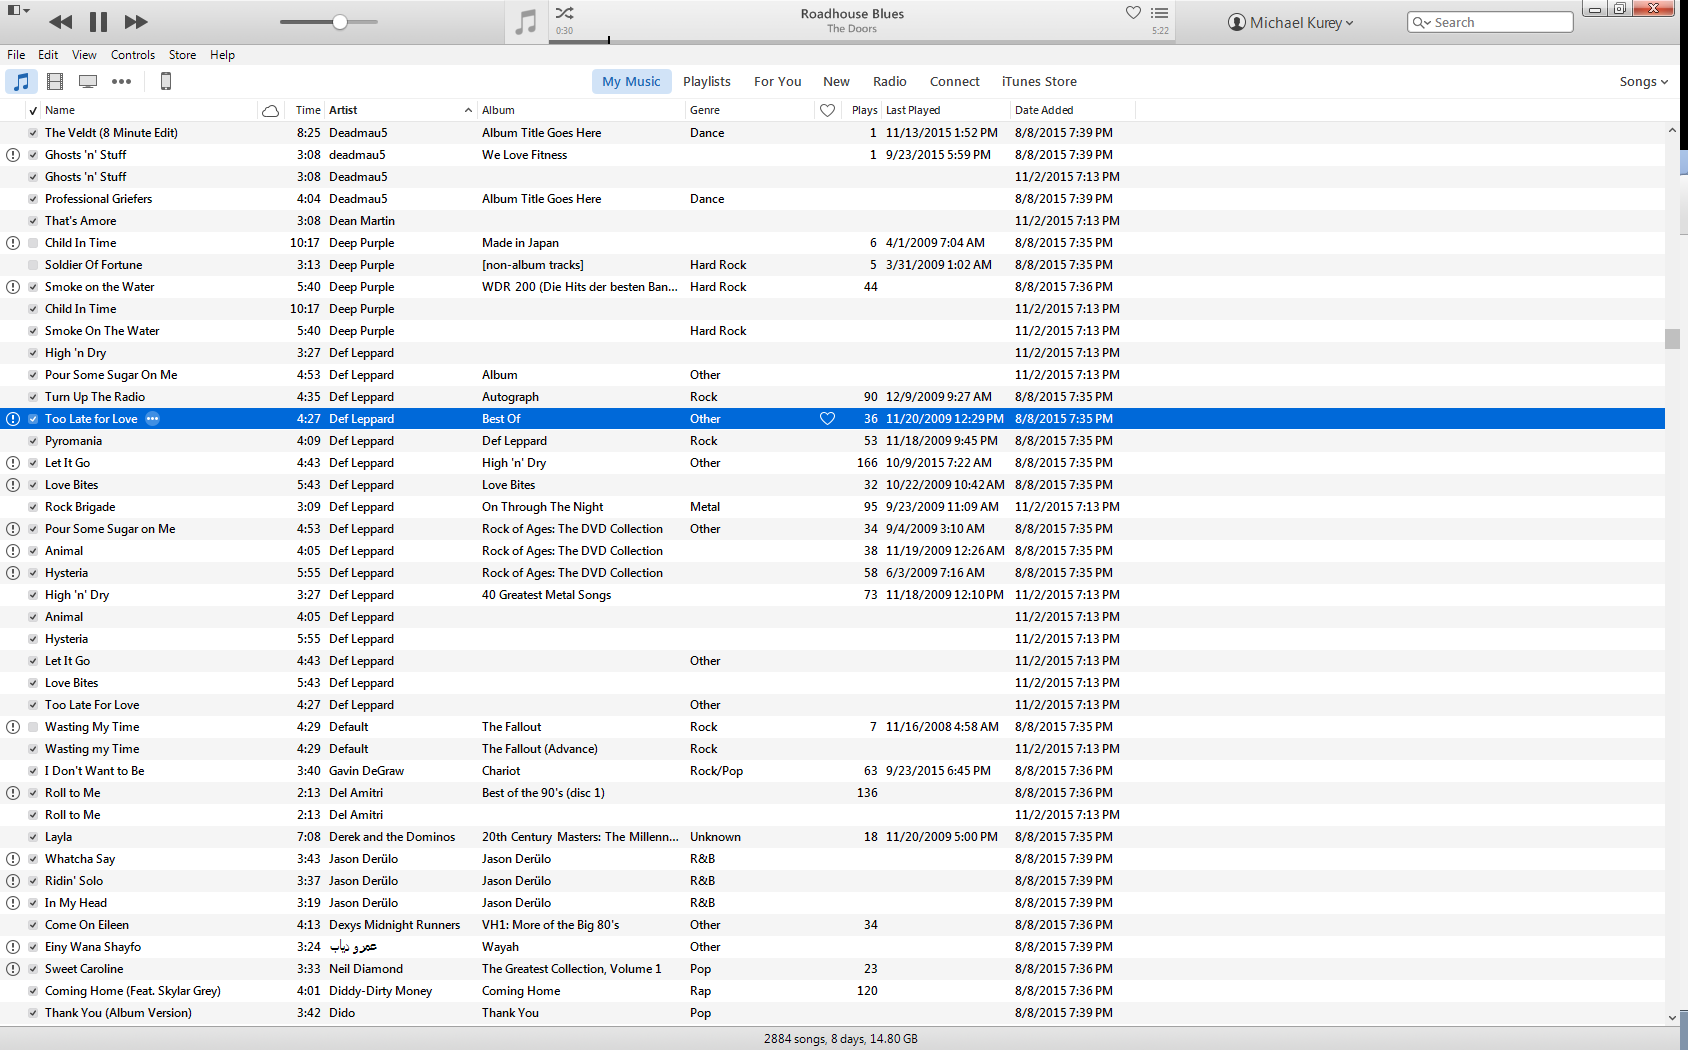Check the Soldier Of Fortune checkbox
This screenshot has width=1688, height=1050.
(33, 265)
